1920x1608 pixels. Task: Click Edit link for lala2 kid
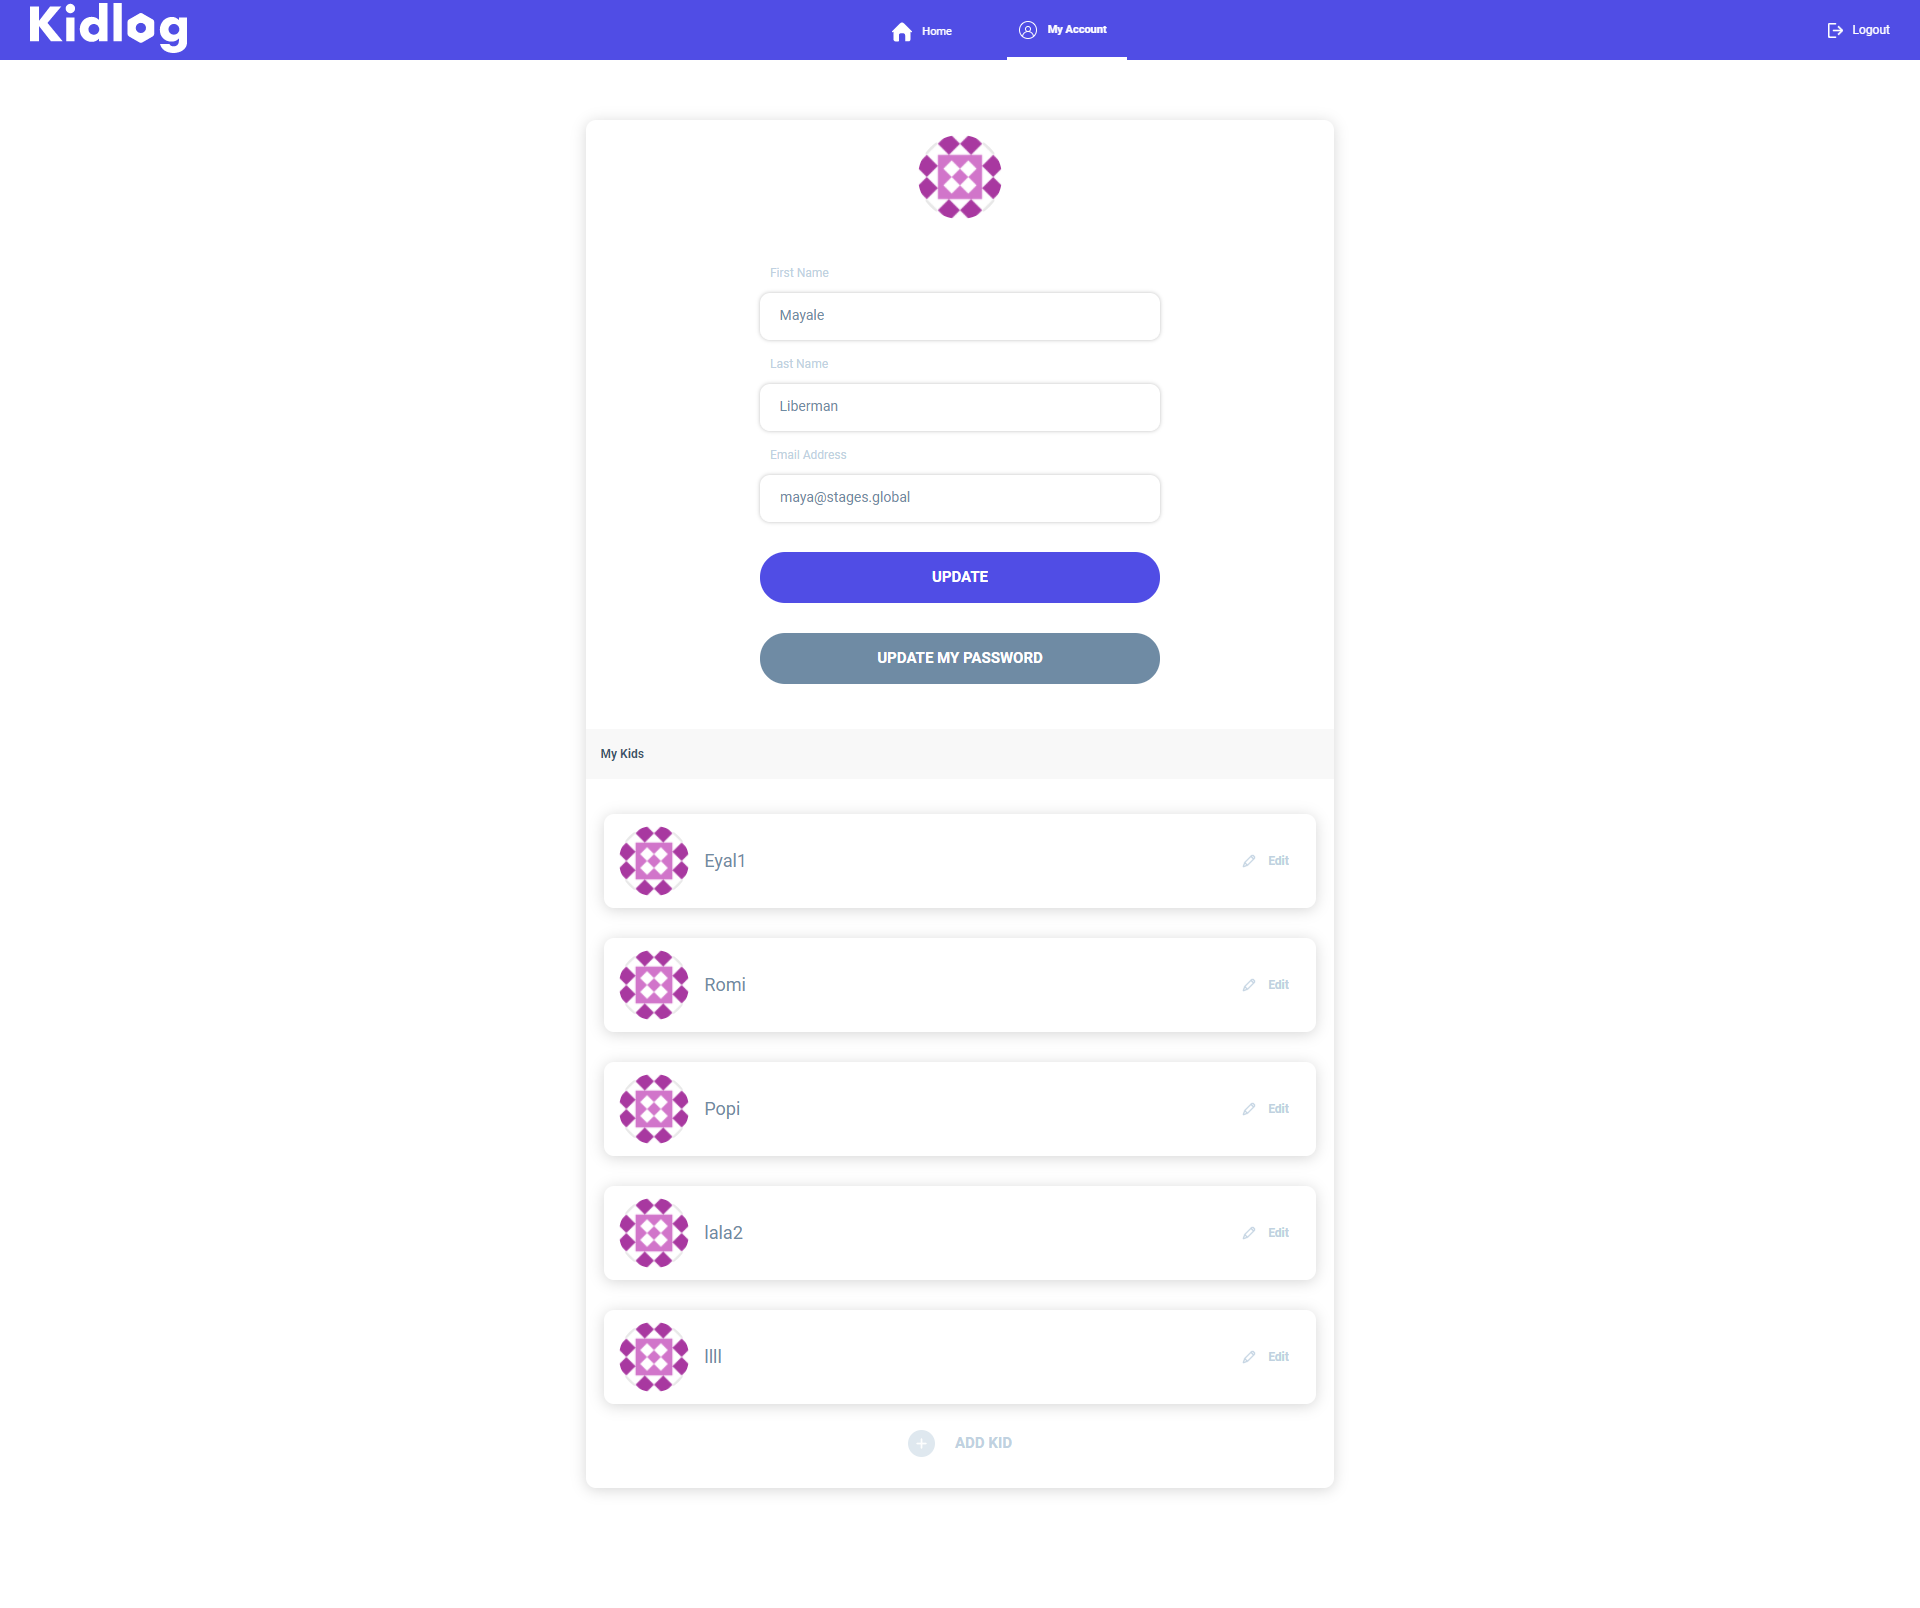point(1277,1232)
